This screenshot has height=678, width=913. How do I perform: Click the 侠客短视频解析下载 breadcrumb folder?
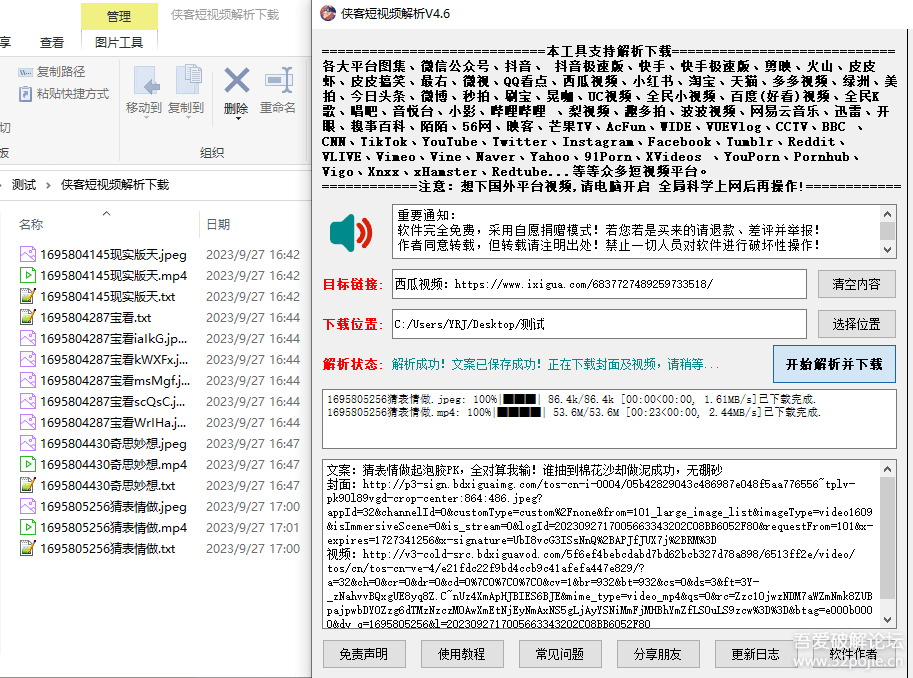115,185
